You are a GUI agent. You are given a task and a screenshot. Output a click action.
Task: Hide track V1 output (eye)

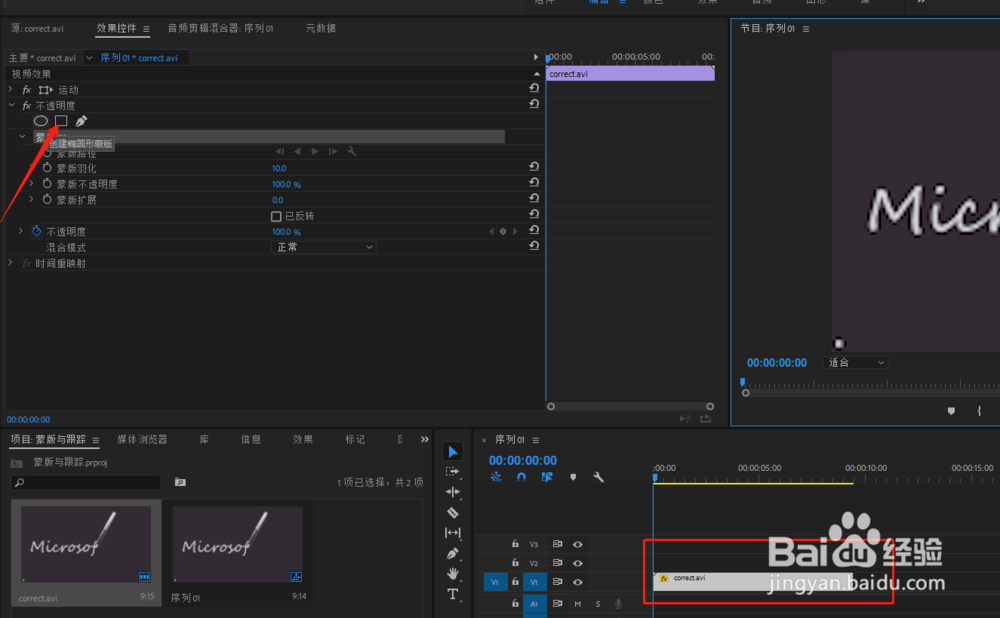click(577, 582)
